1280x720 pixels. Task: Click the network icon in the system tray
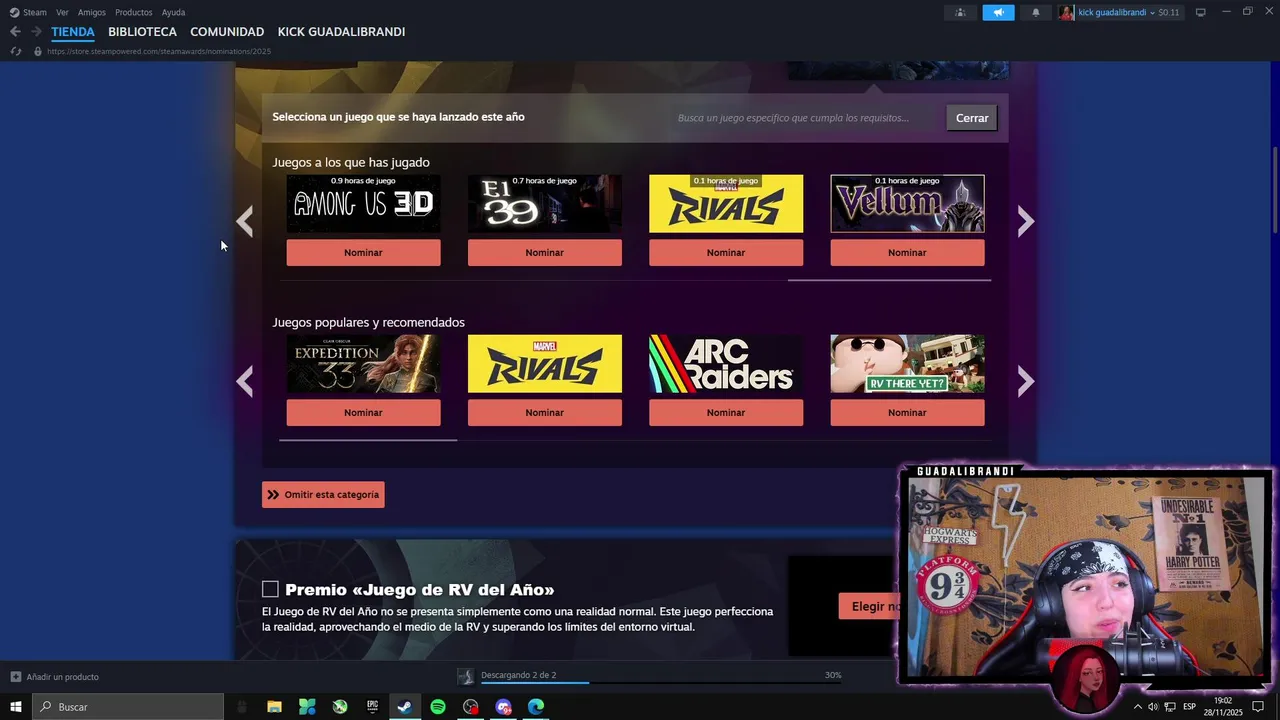(x=1170, y=707)
